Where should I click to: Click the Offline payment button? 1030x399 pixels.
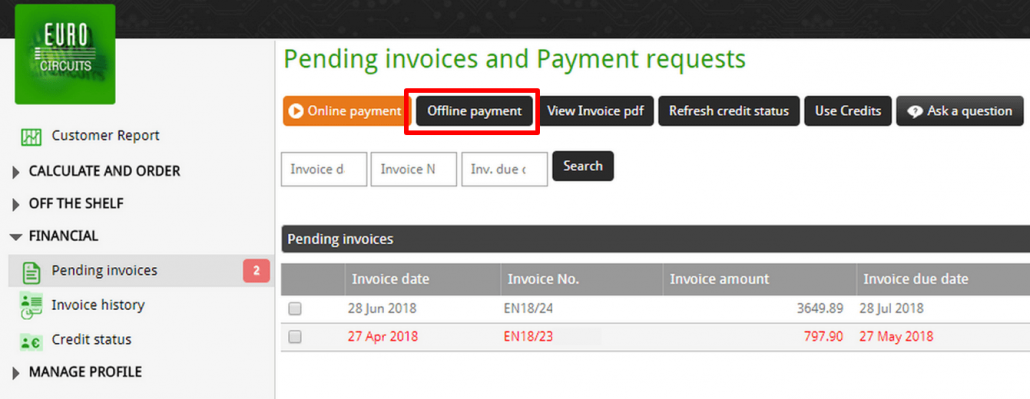click(x=474, y=111)
